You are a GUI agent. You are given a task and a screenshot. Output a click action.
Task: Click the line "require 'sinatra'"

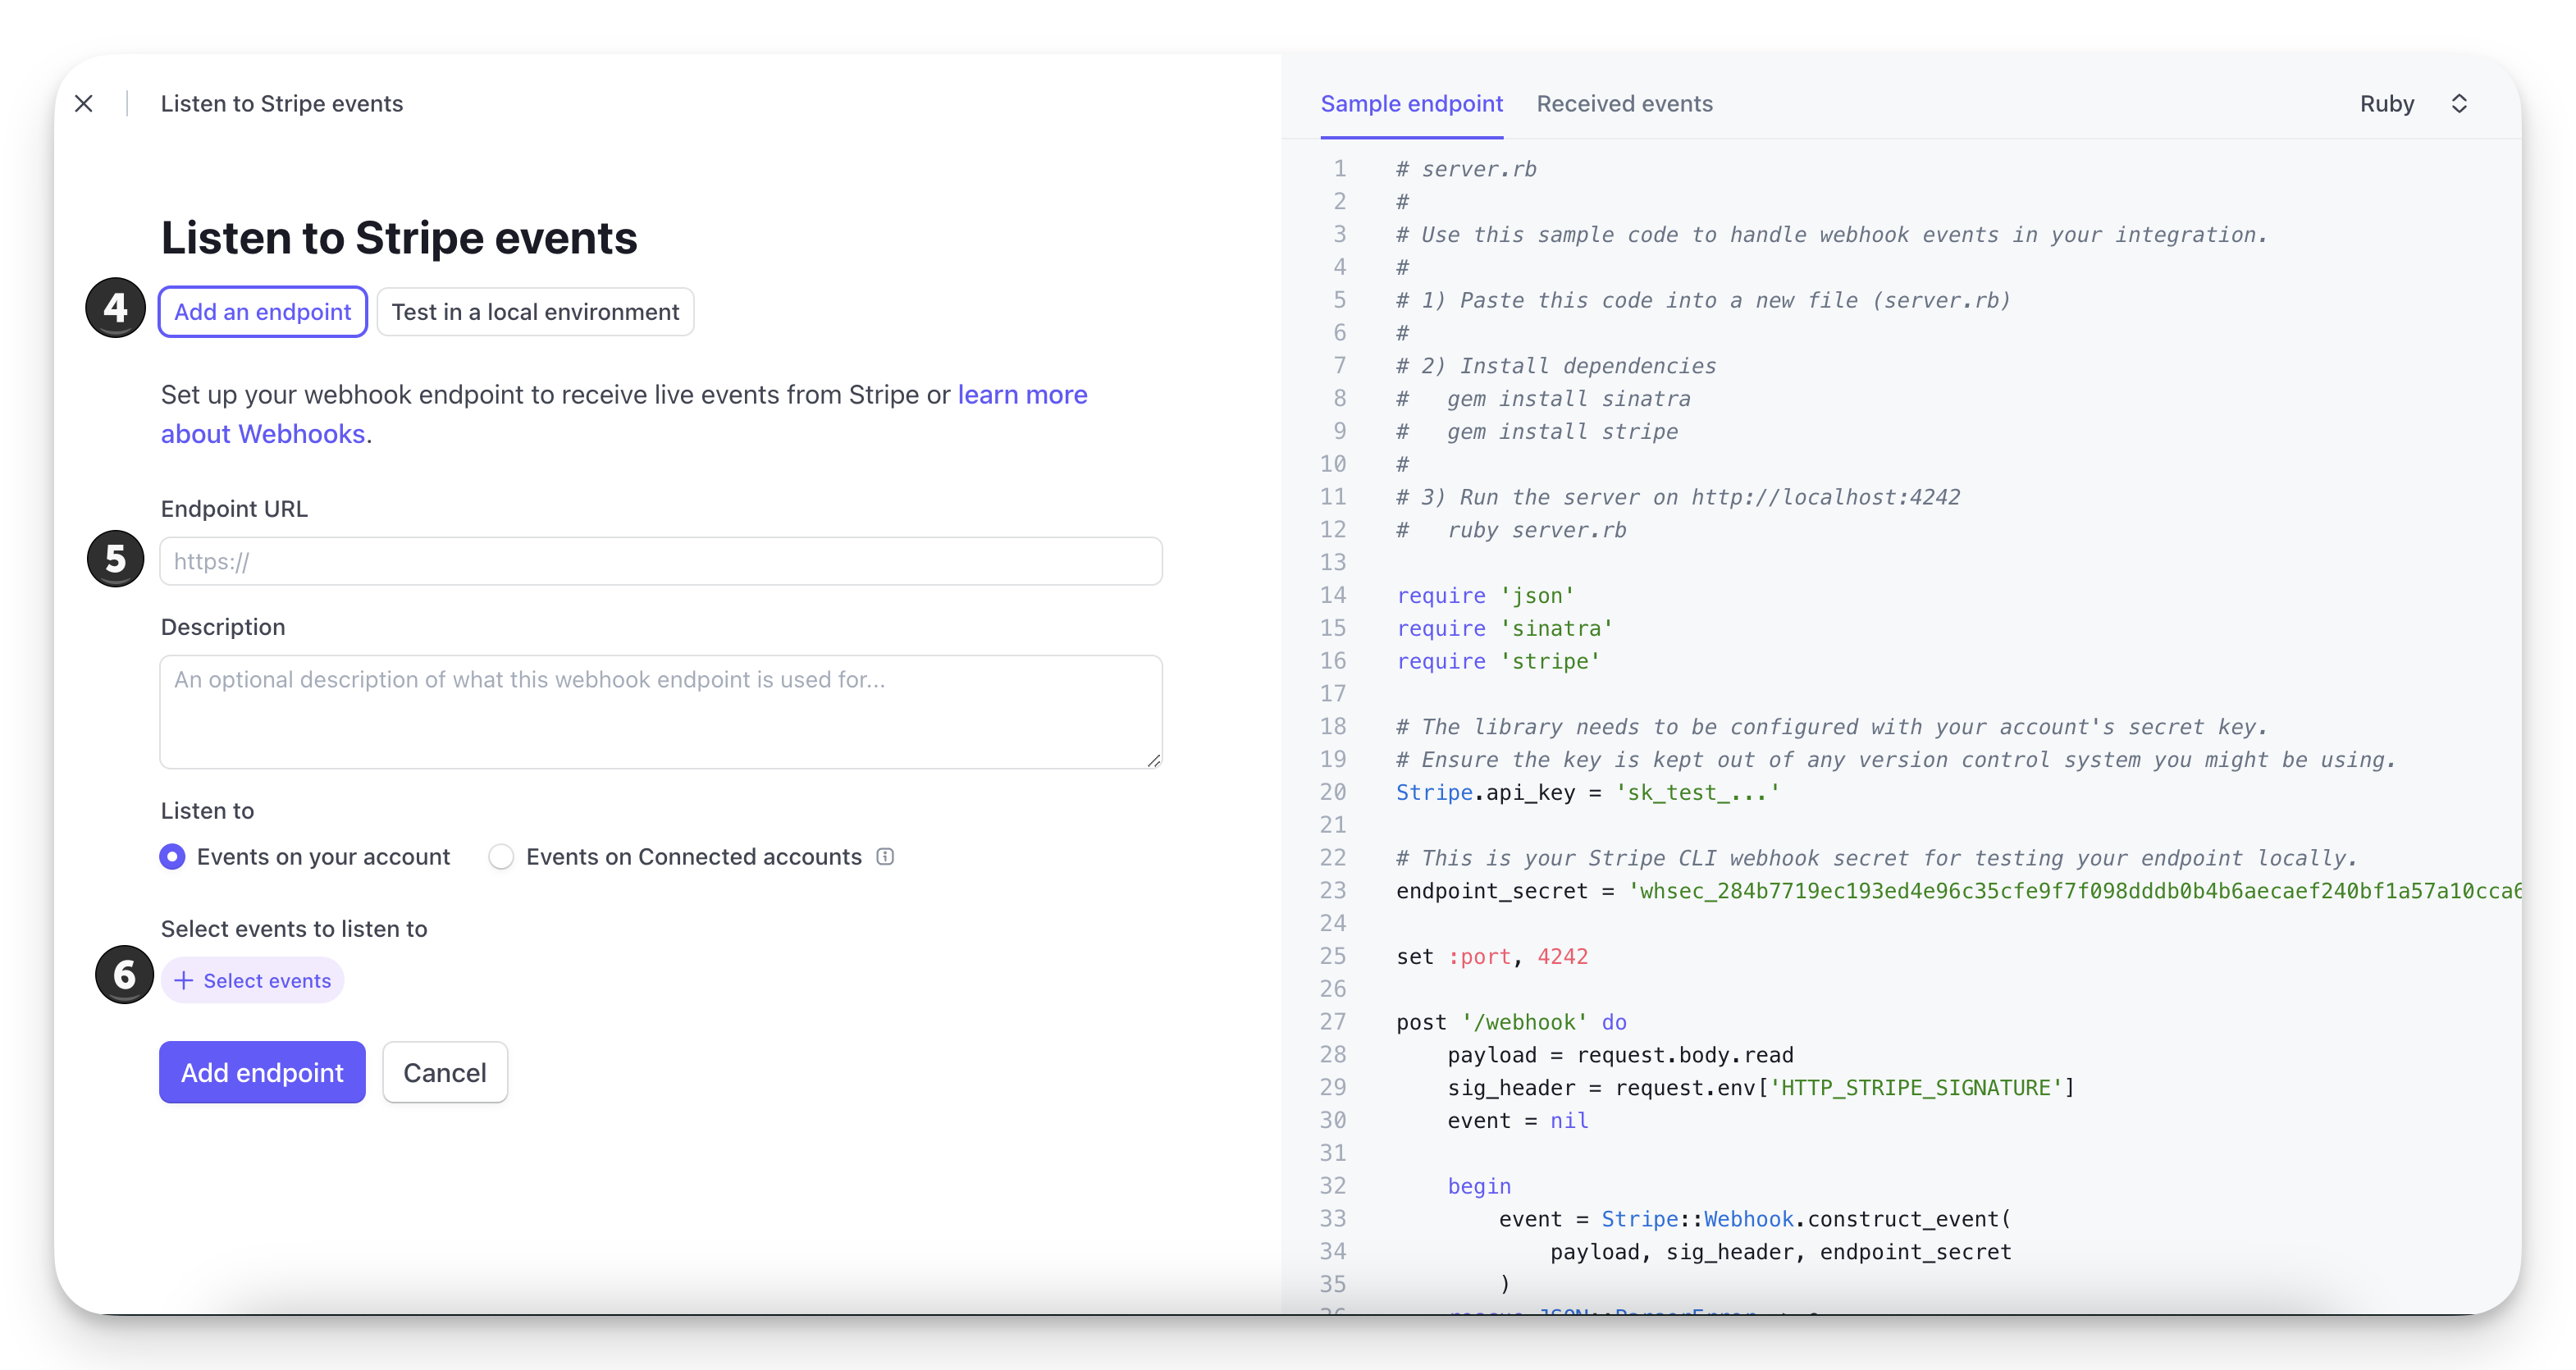click(1504, 628)
